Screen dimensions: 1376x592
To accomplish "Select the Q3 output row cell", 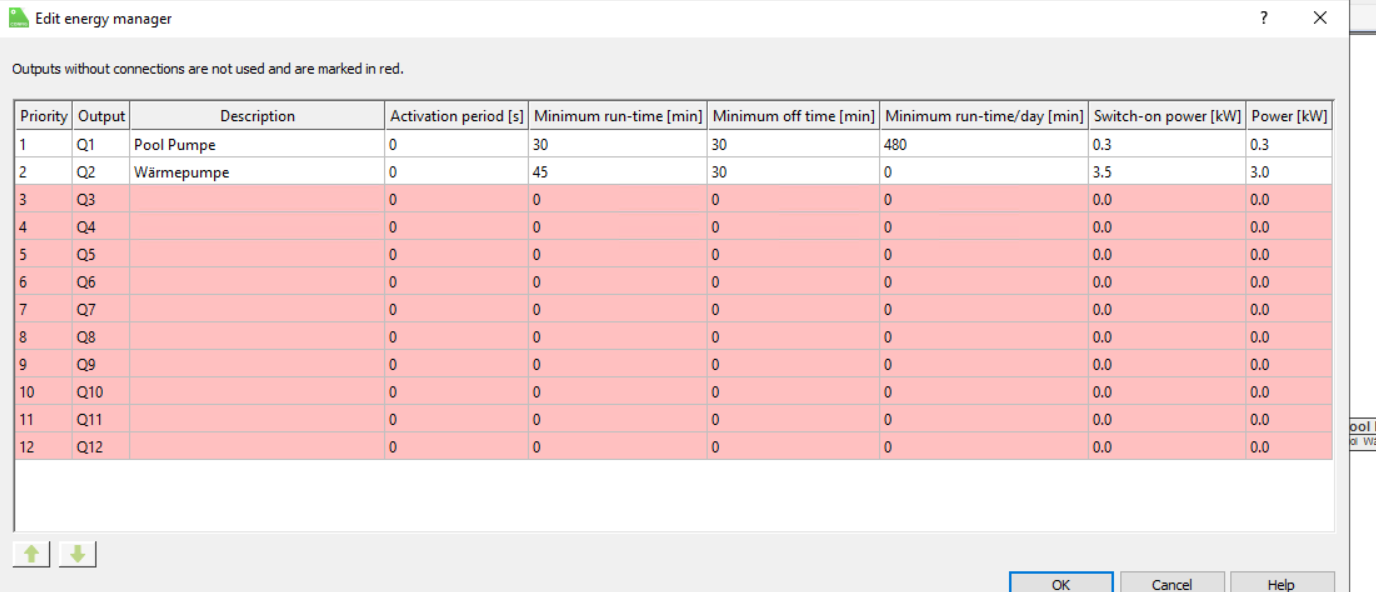I will click(101, 200).
